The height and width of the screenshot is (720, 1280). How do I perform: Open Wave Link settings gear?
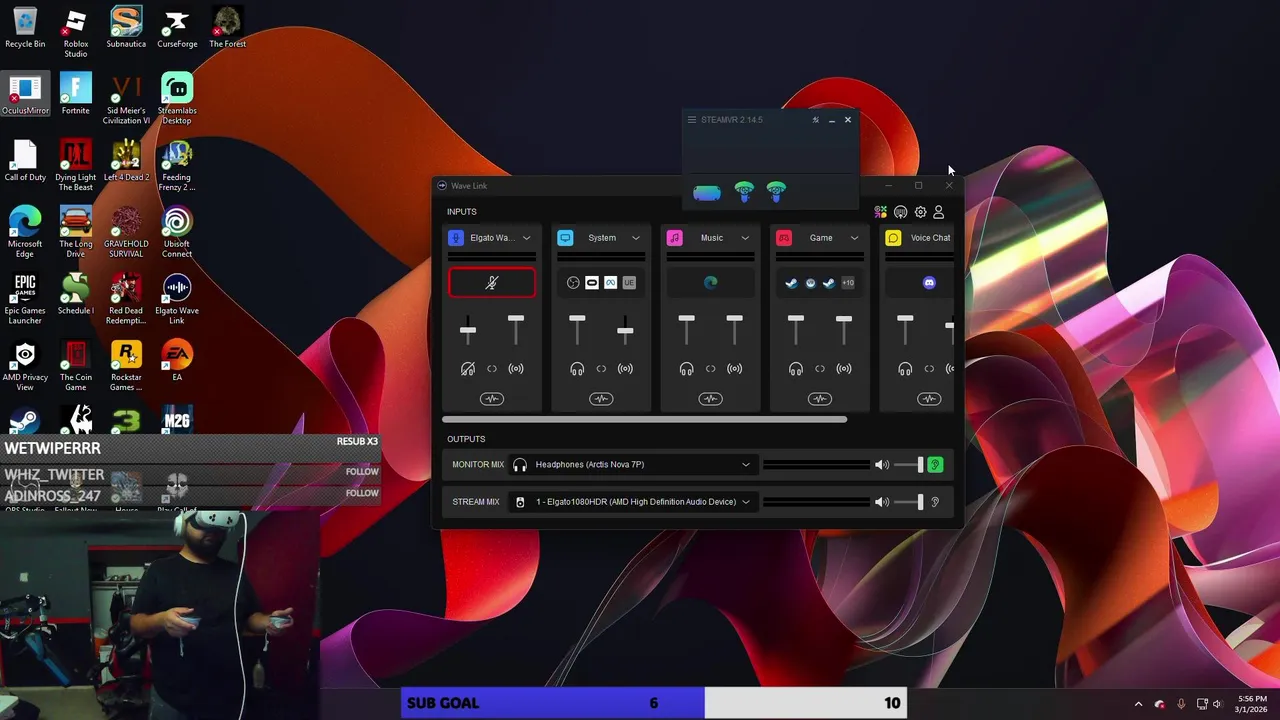920,212
